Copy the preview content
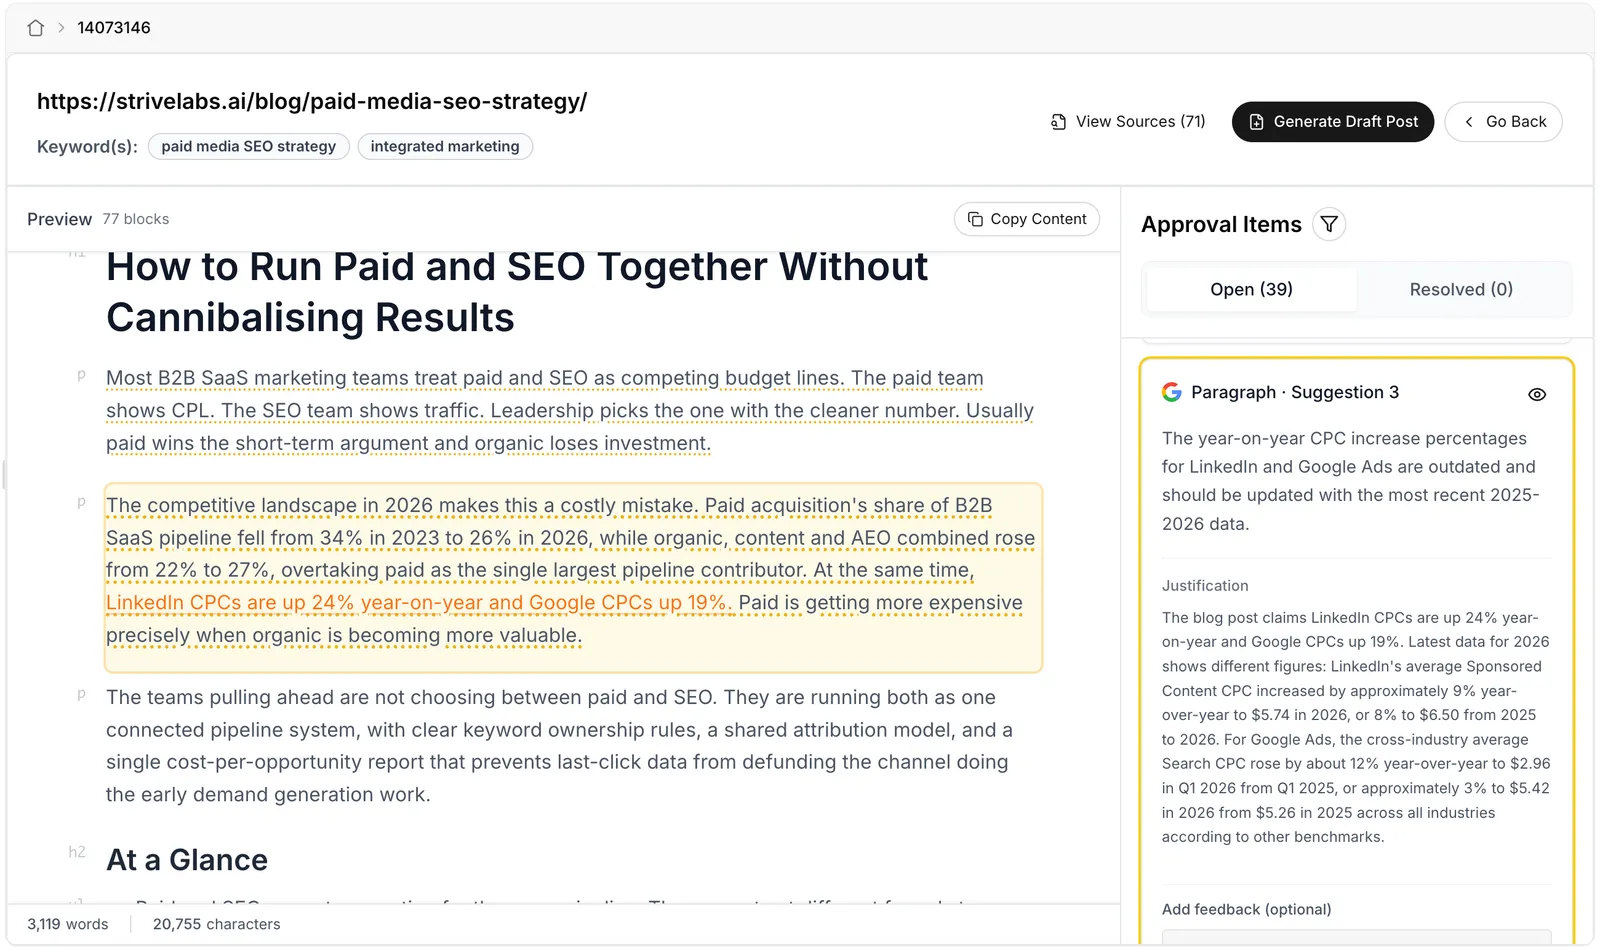The image size is (1600, 949). coord(1027,219)
